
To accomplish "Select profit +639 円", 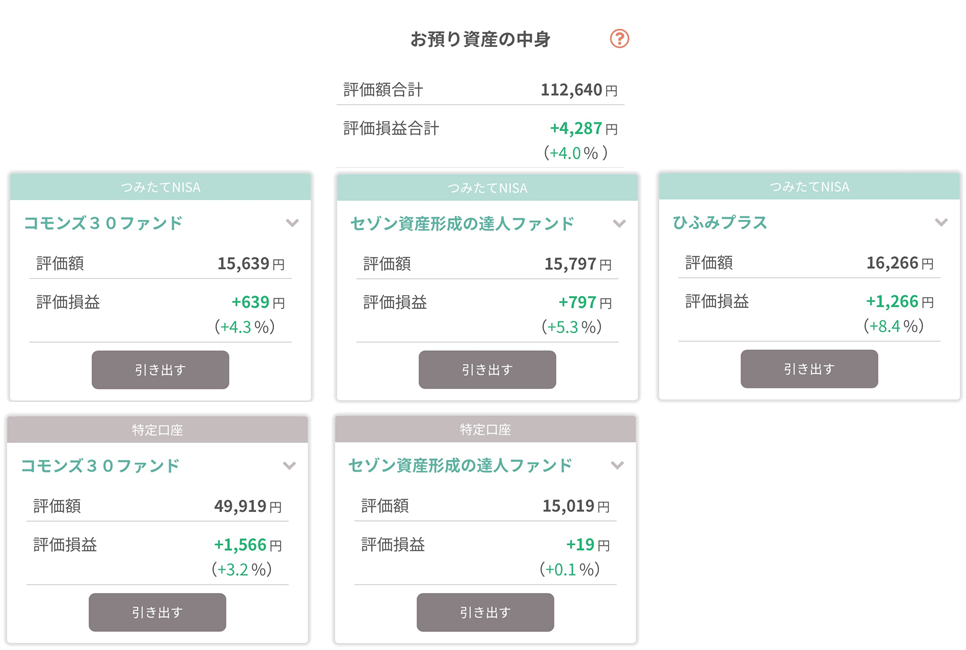I will coord(258,302).
